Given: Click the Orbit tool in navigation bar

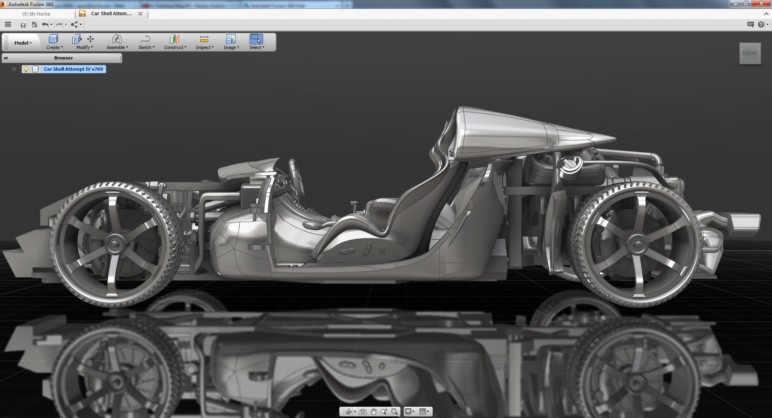Looking at the screenshot, I should (349, 412).
